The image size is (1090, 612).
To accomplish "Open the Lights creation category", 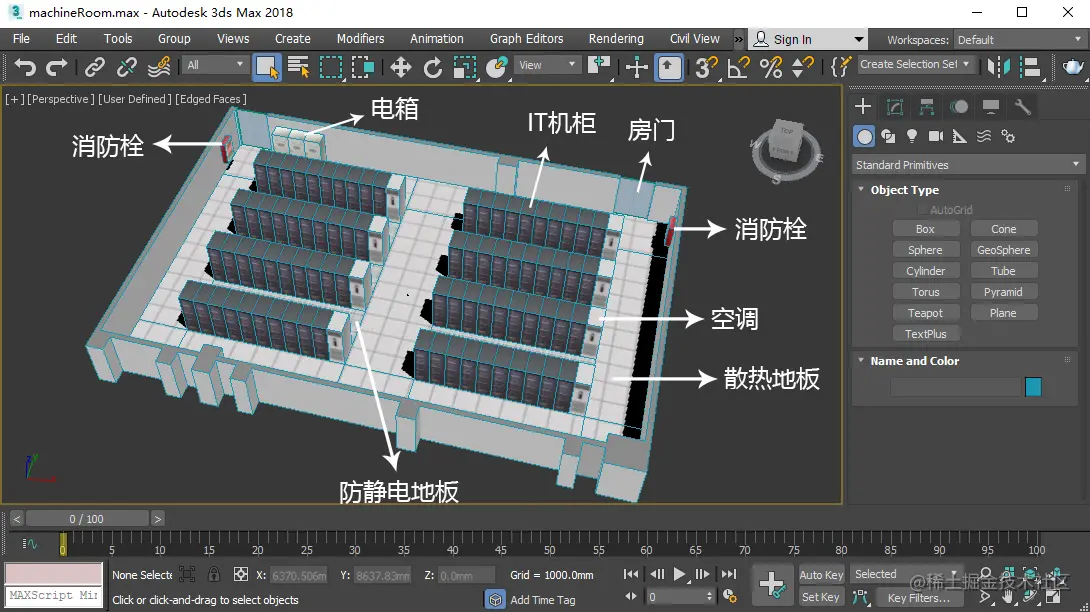I will 912,135.
